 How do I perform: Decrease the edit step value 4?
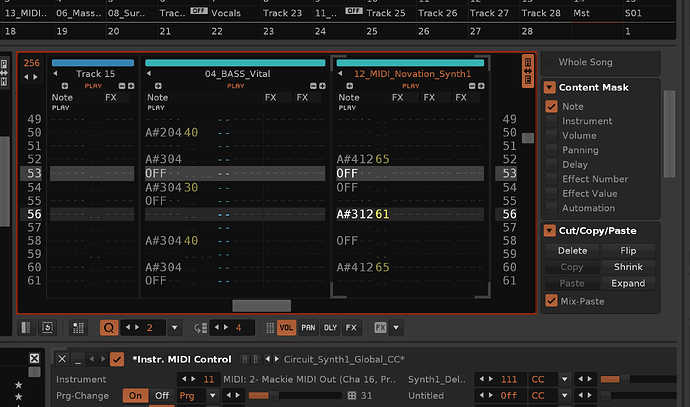click(x=217, y=327)
